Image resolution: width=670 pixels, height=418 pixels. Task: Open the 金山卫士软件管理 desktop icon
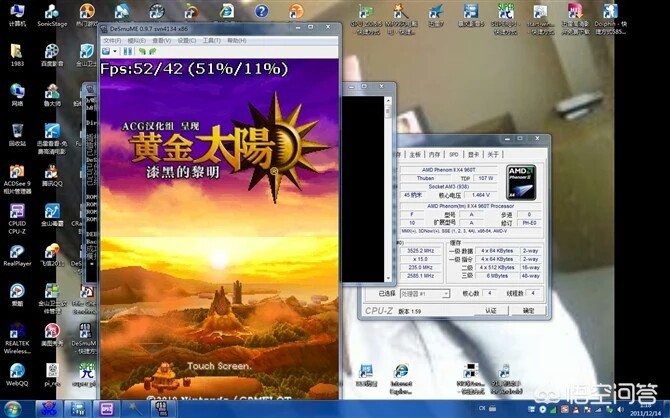(x=52, y=299)
